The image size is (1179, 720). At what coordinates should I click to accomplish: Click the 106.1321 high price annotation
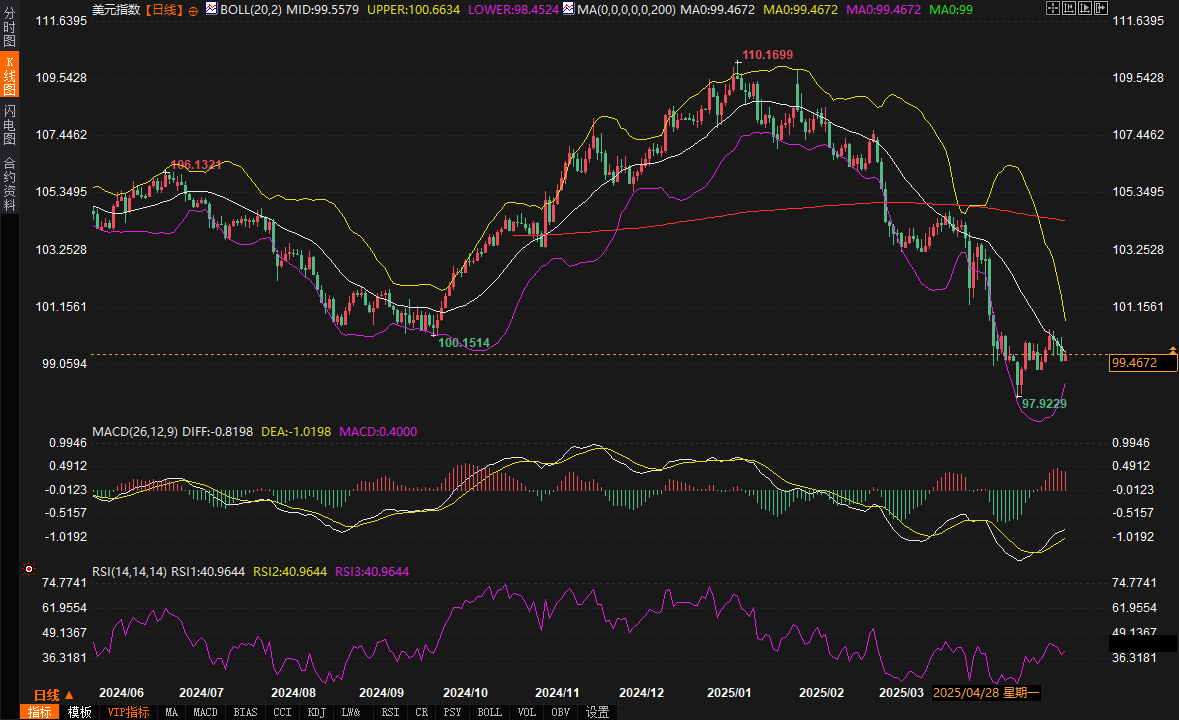(x=196, y=165)
